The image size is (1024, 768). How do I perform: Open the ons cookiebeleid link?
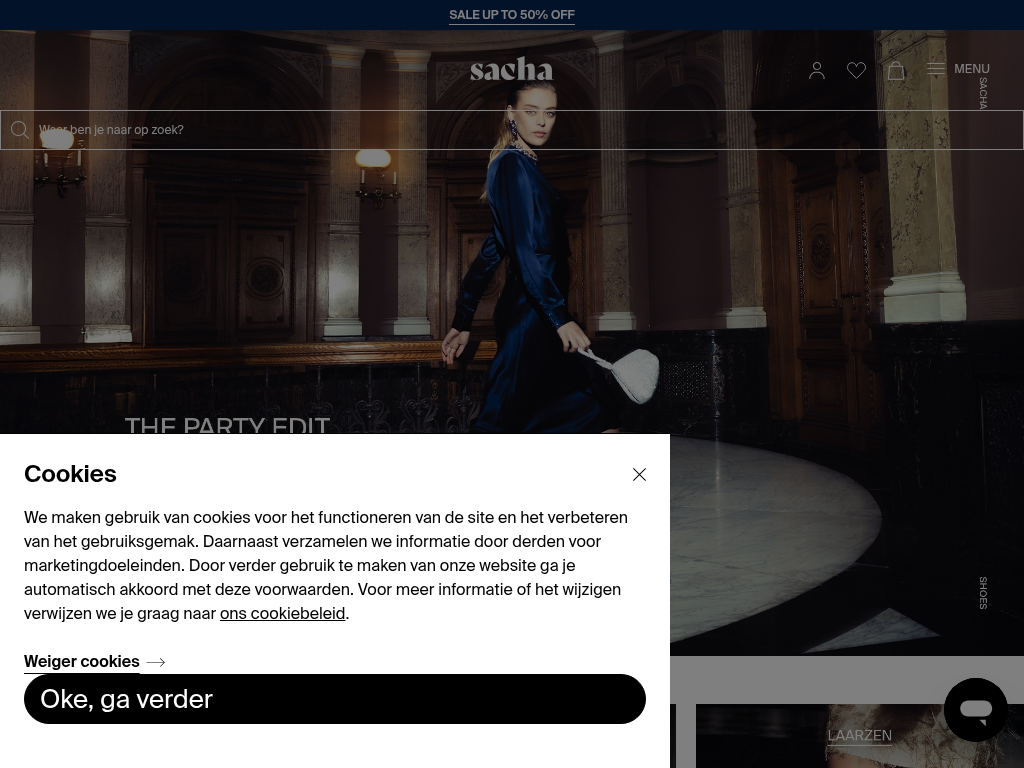282,613
